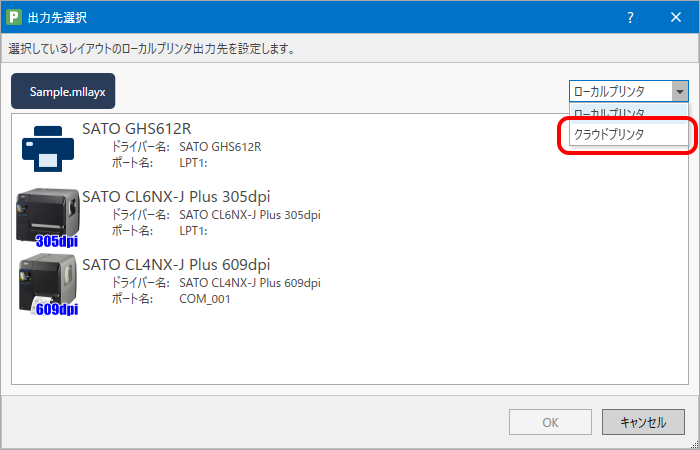Viewport: 700px width, 450px height.
Task: Click the greyed OK button
Action: (x=550, y=422)
